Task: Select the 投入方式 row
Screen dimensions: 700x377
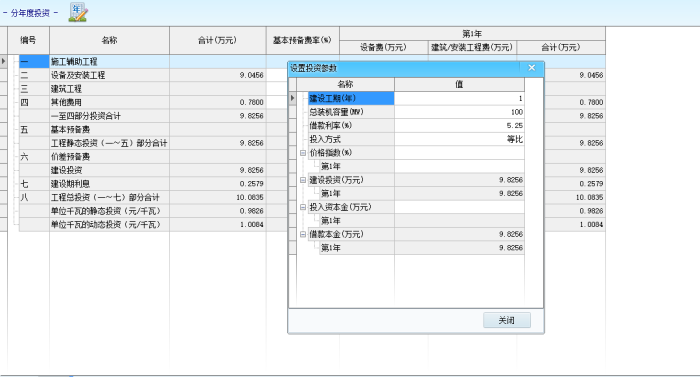Action: [351, 139]
